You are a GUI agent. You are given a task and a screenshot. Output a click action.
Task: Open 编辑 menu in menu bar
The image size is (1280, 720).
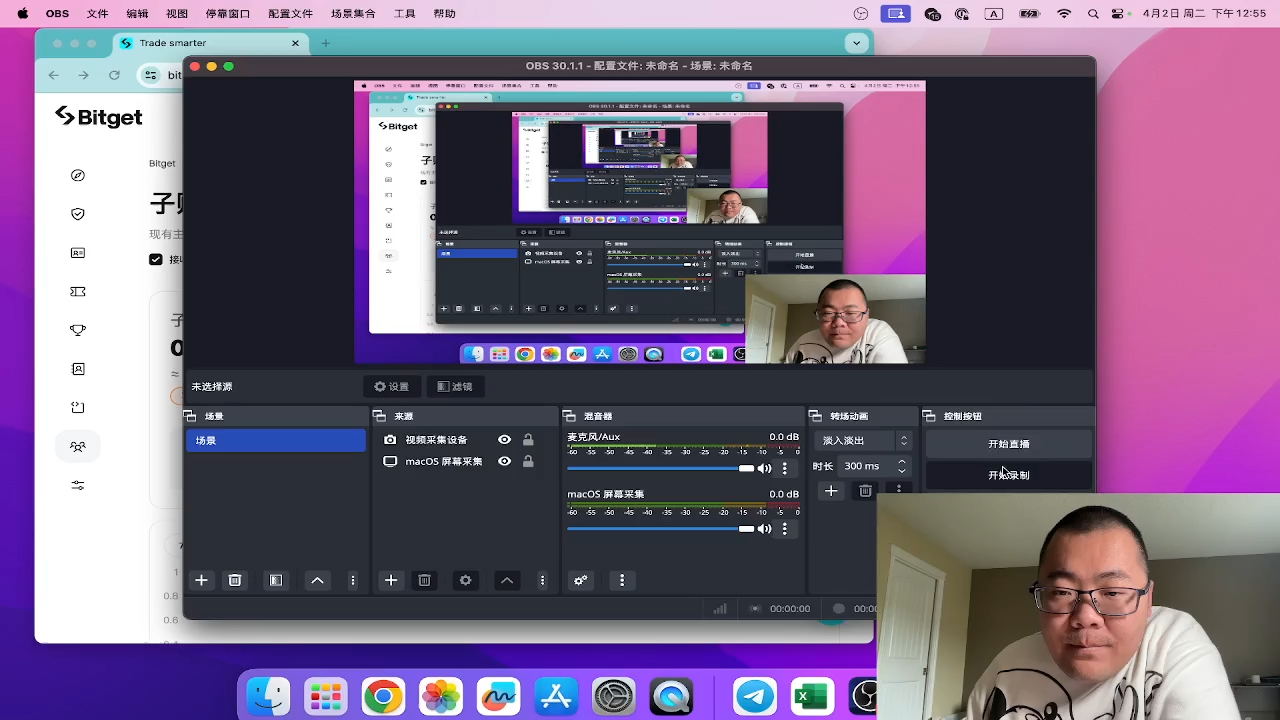(137, 14)
